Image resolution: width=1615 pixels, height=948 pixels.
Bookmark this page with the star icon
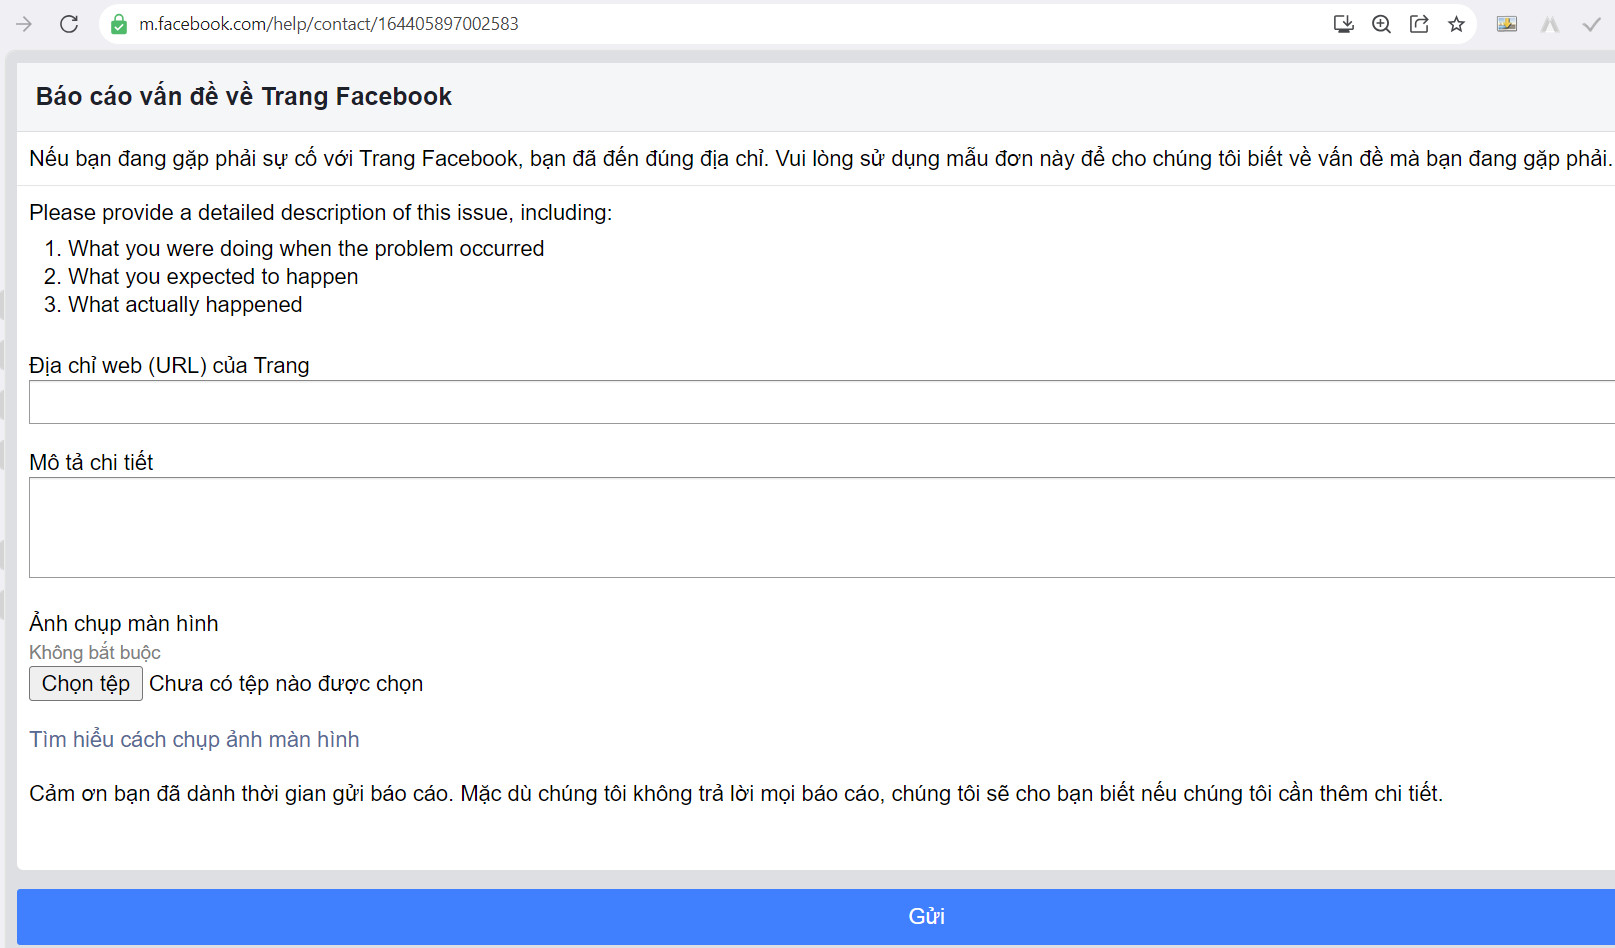(x=1456, y=24)
